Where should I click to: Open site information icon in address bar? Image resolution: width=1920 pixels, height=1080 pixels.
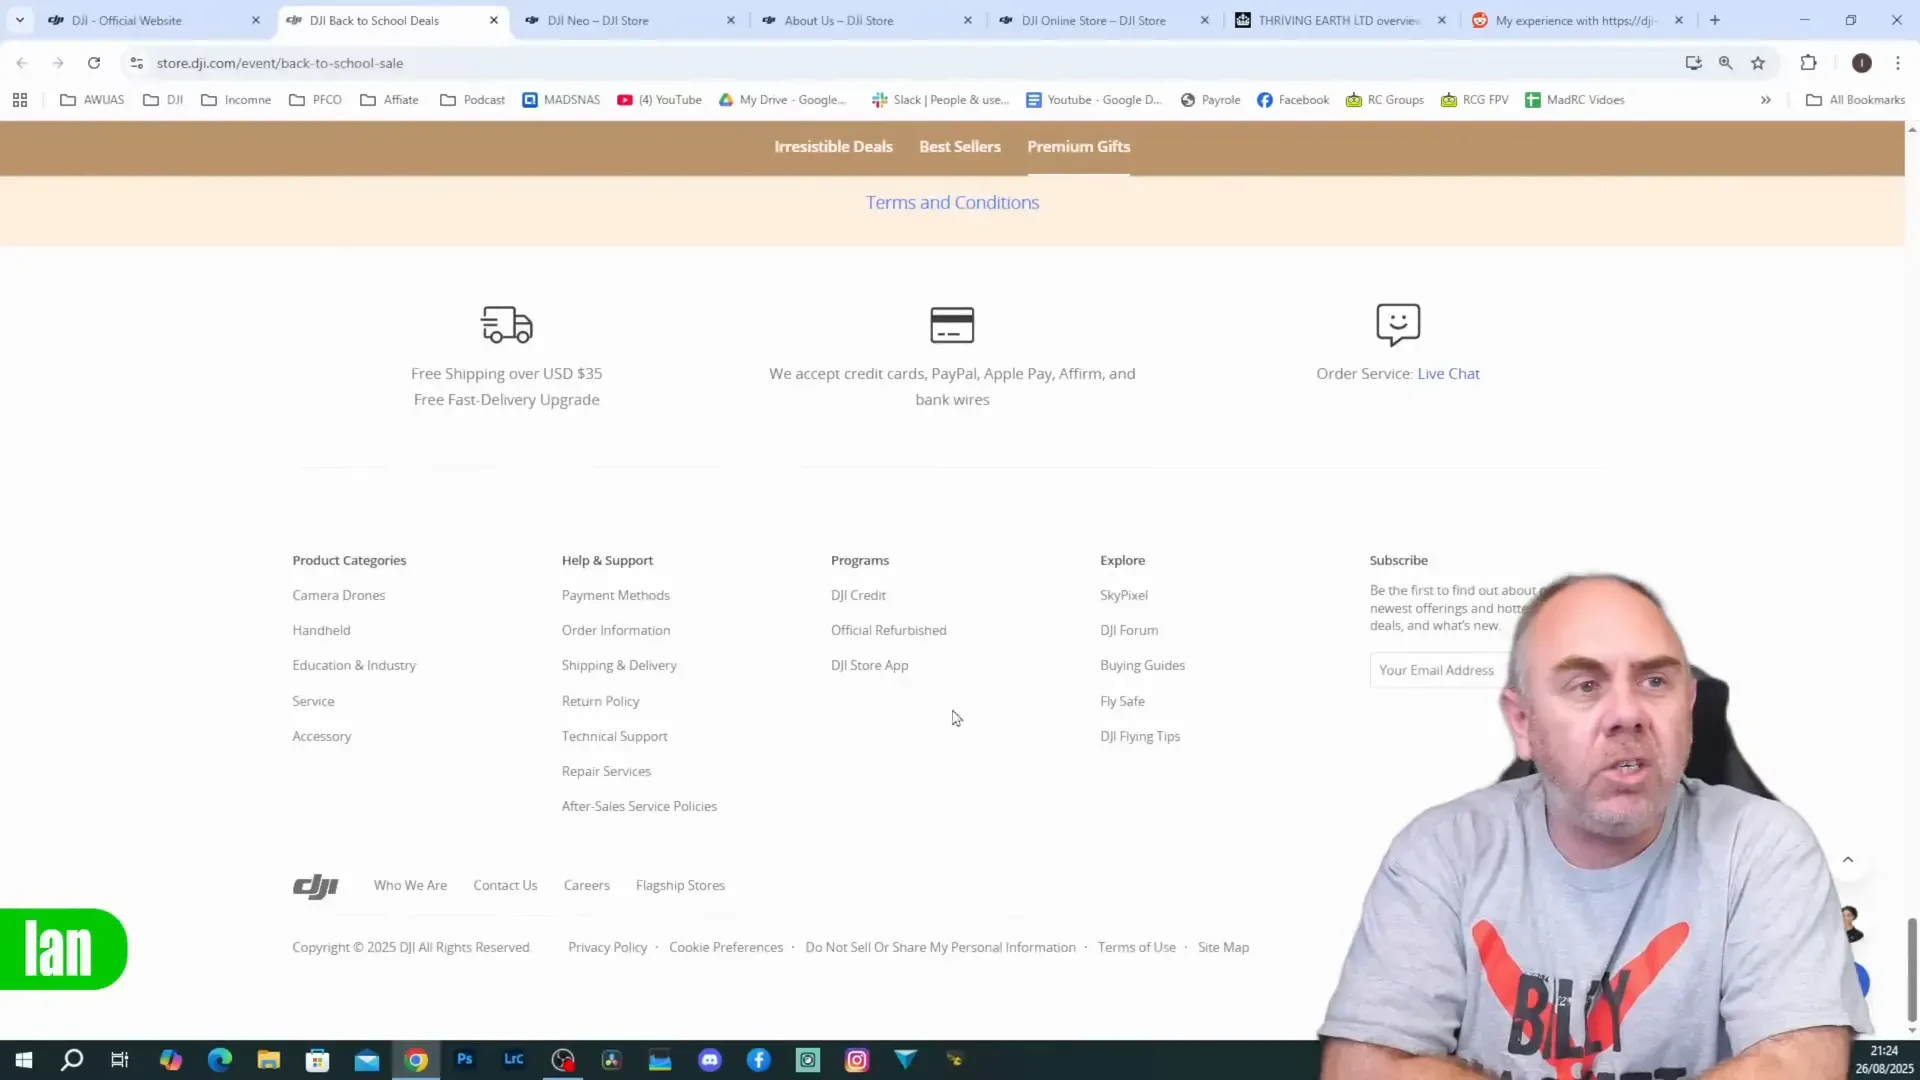pos(137,63)
